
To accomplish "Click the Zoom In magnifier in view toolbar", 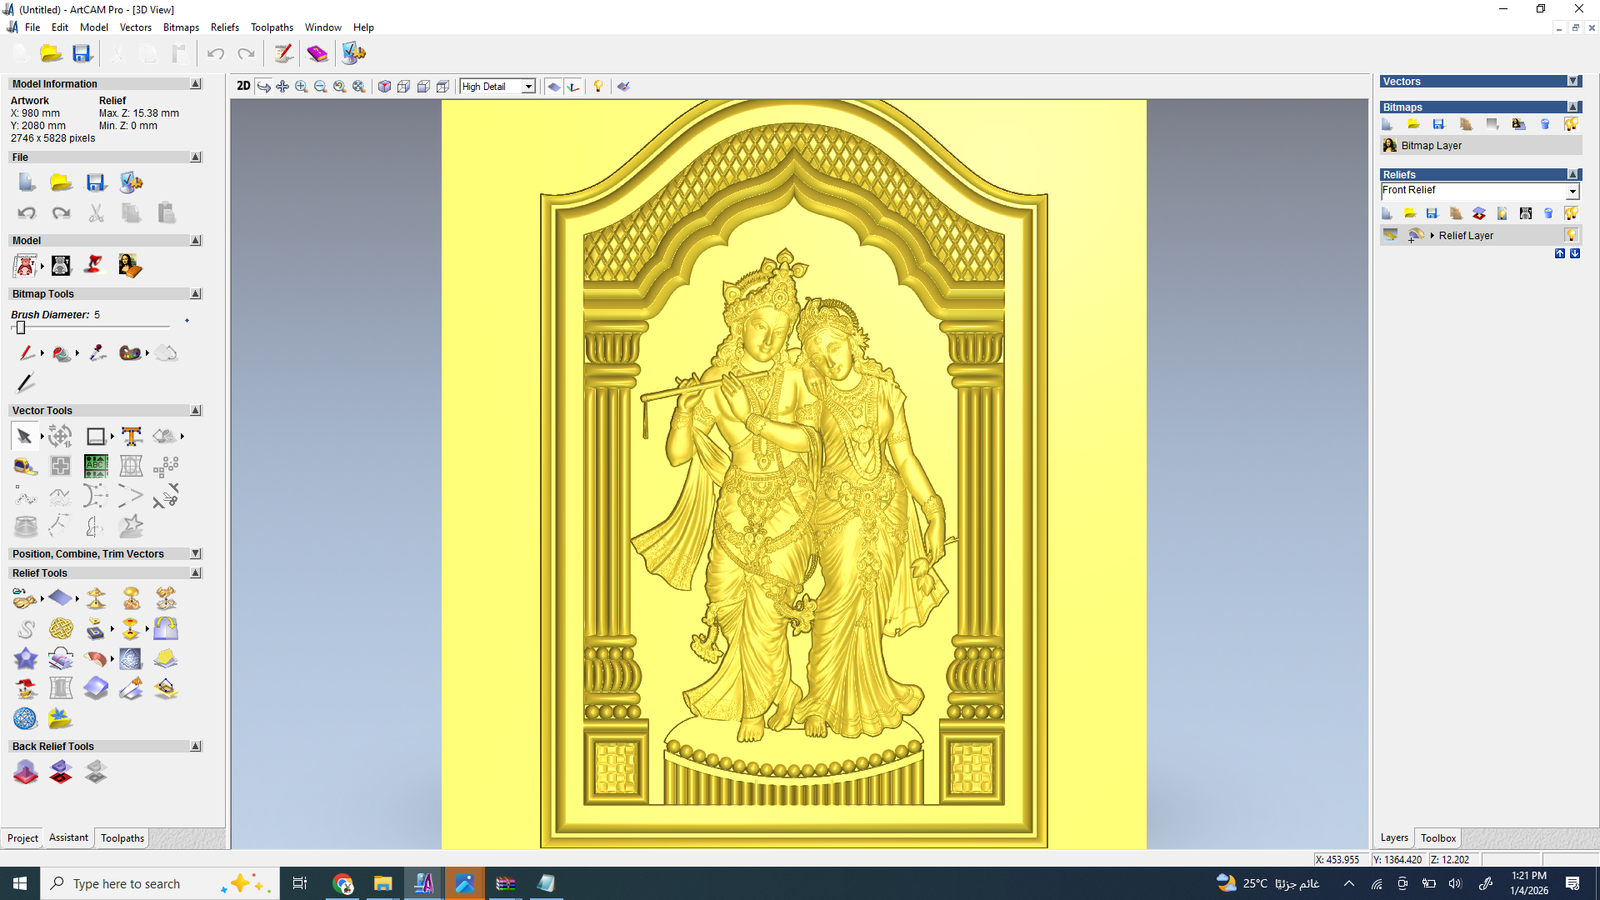I will click(x=301, y=87).
